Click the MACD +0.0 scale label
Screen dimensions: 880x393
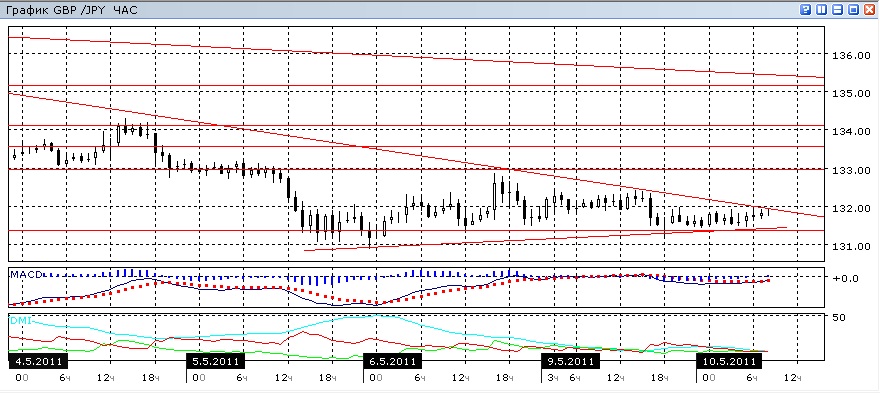tap(845, 278)
